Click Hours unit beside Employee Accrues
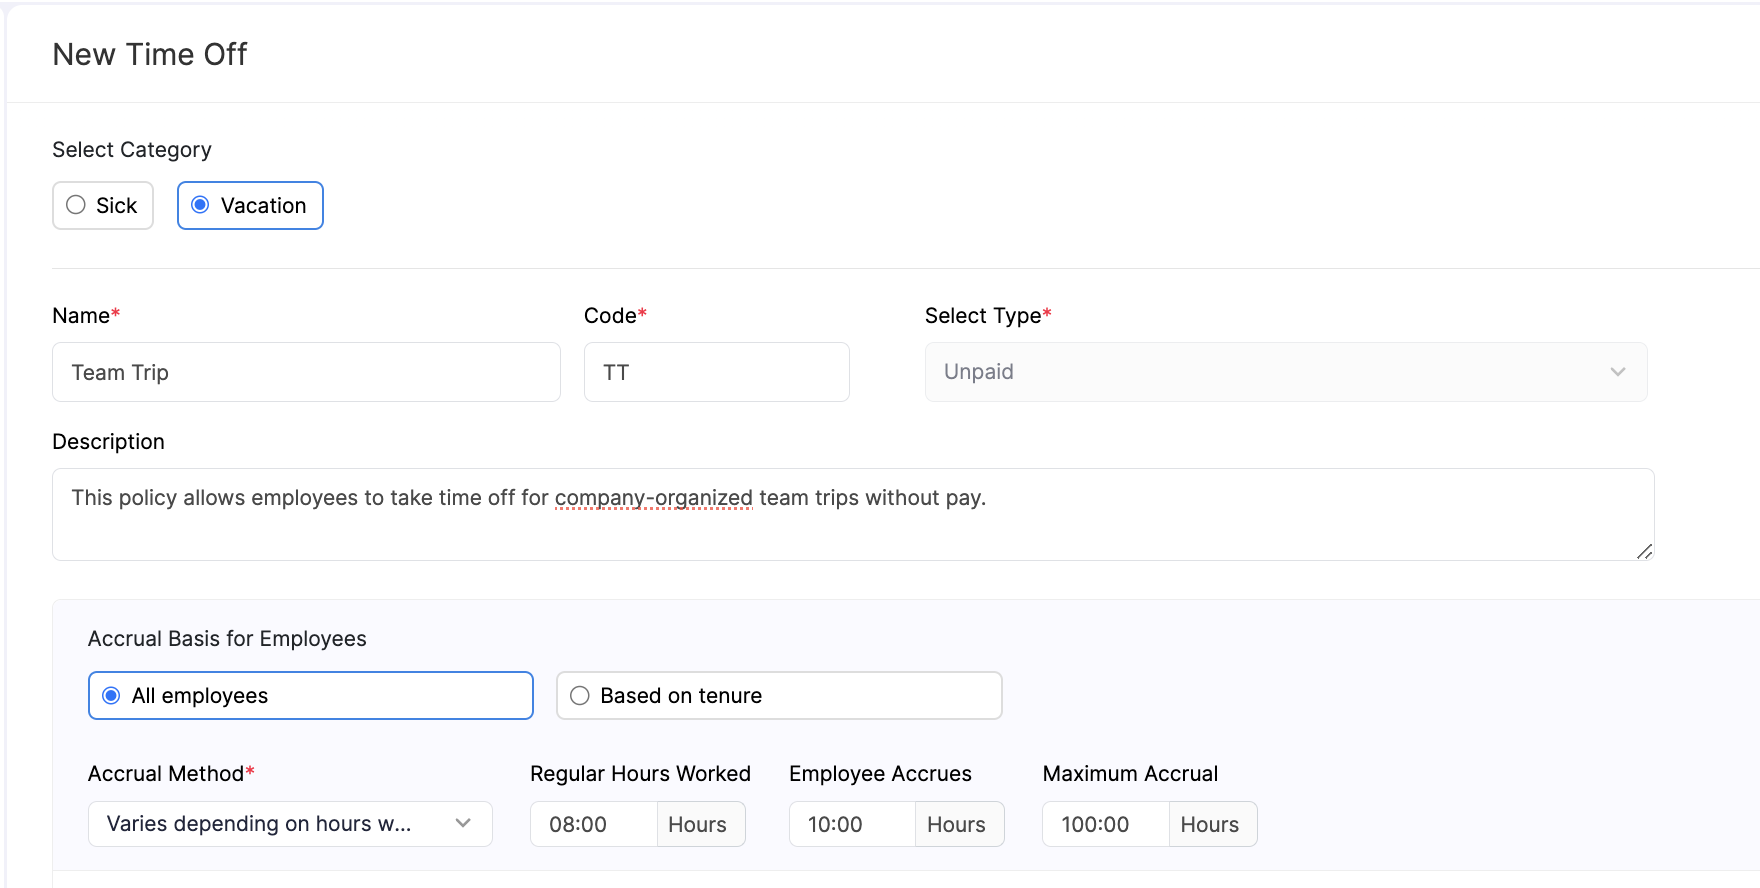 (957, 824)
